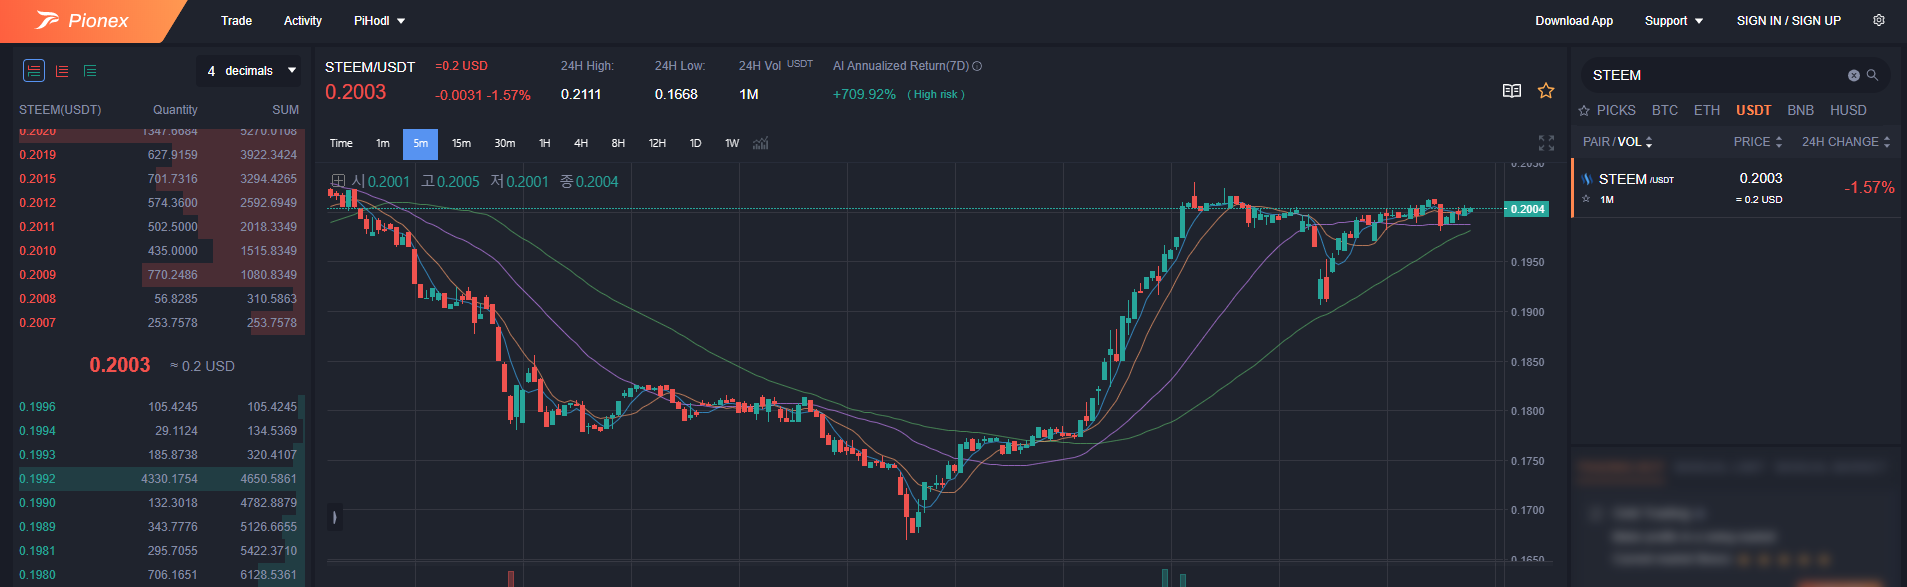Screen dimensions: 1907x587
Task: Click sell order price 0.2009
Action: point(38,275)
